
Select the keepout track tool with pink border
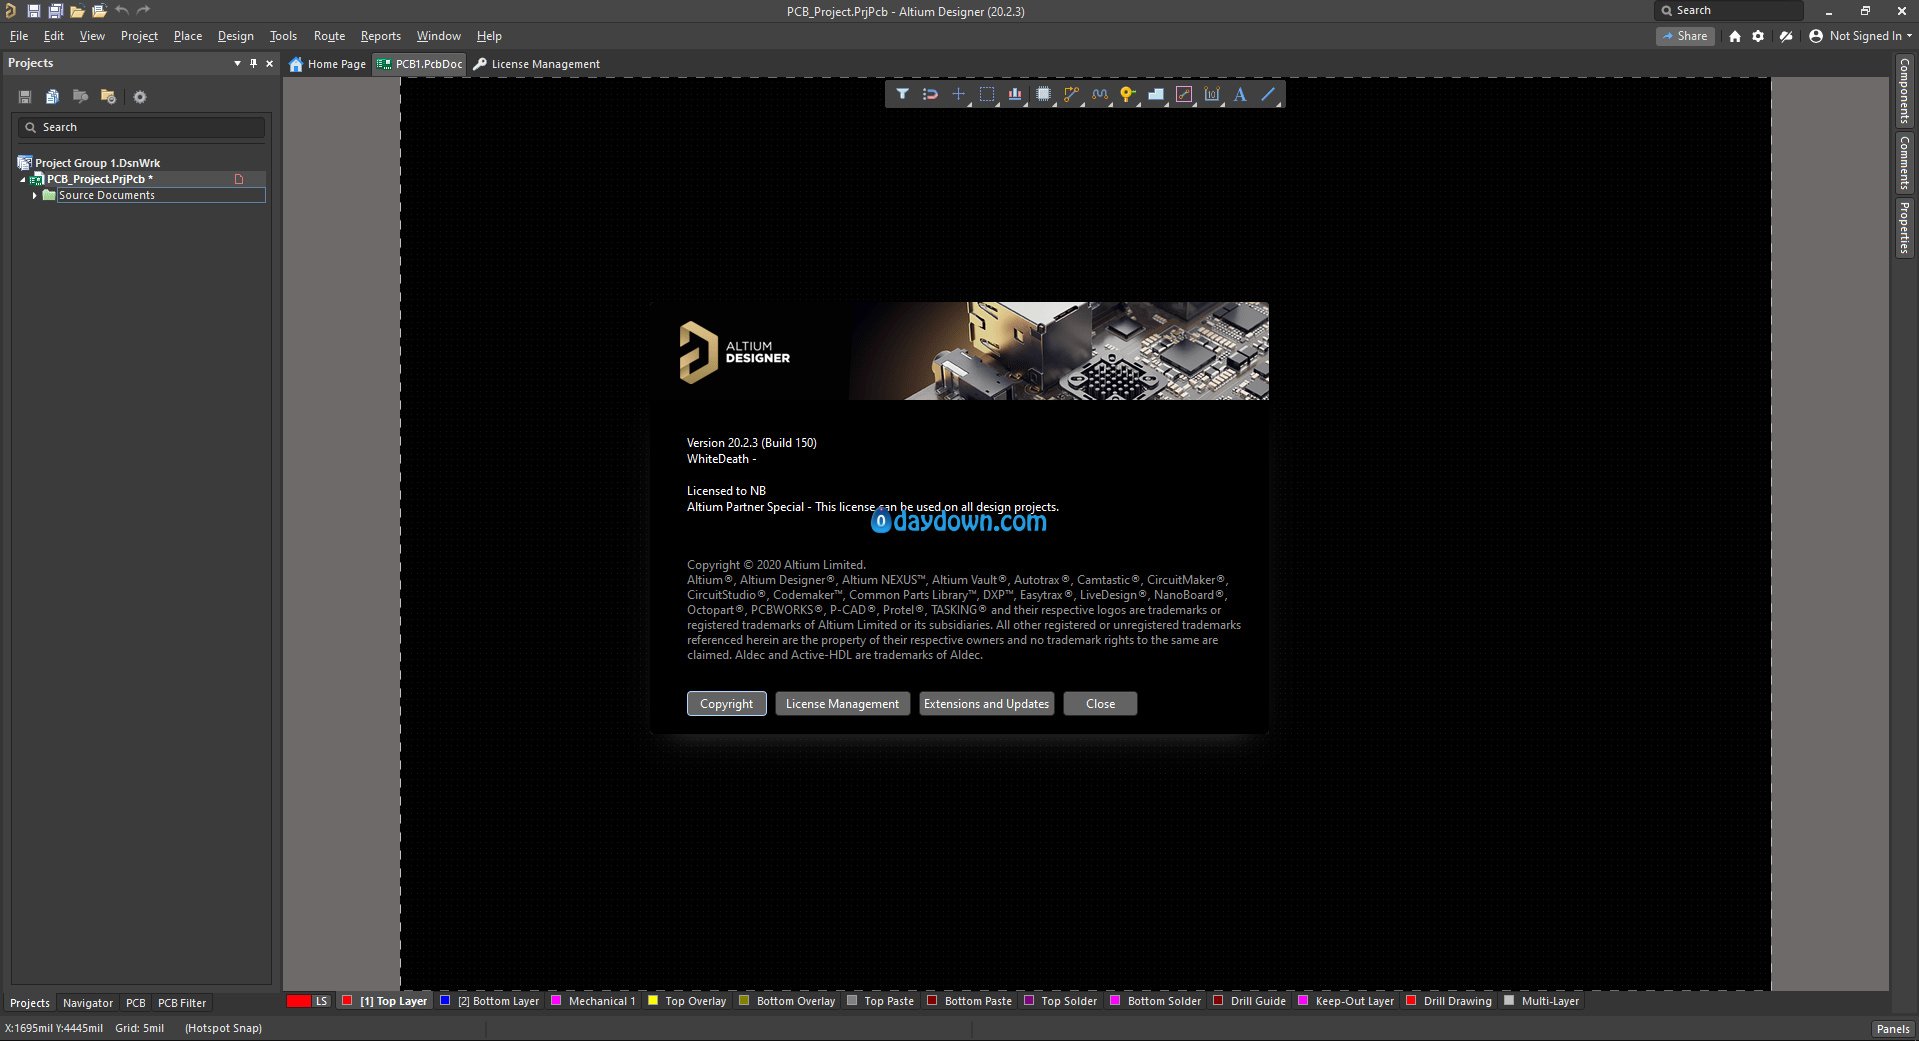pyautogui.click(x=1184, y=94)
